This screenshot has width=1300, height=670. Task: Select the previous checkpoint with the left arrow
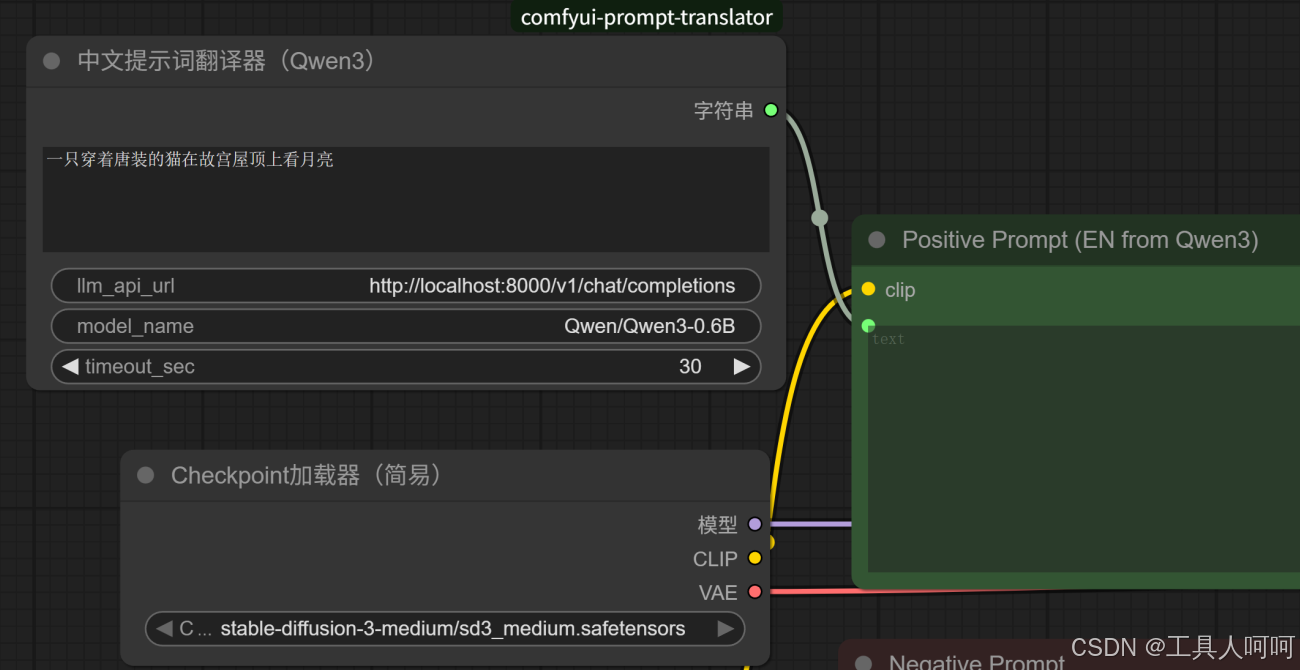164,629
